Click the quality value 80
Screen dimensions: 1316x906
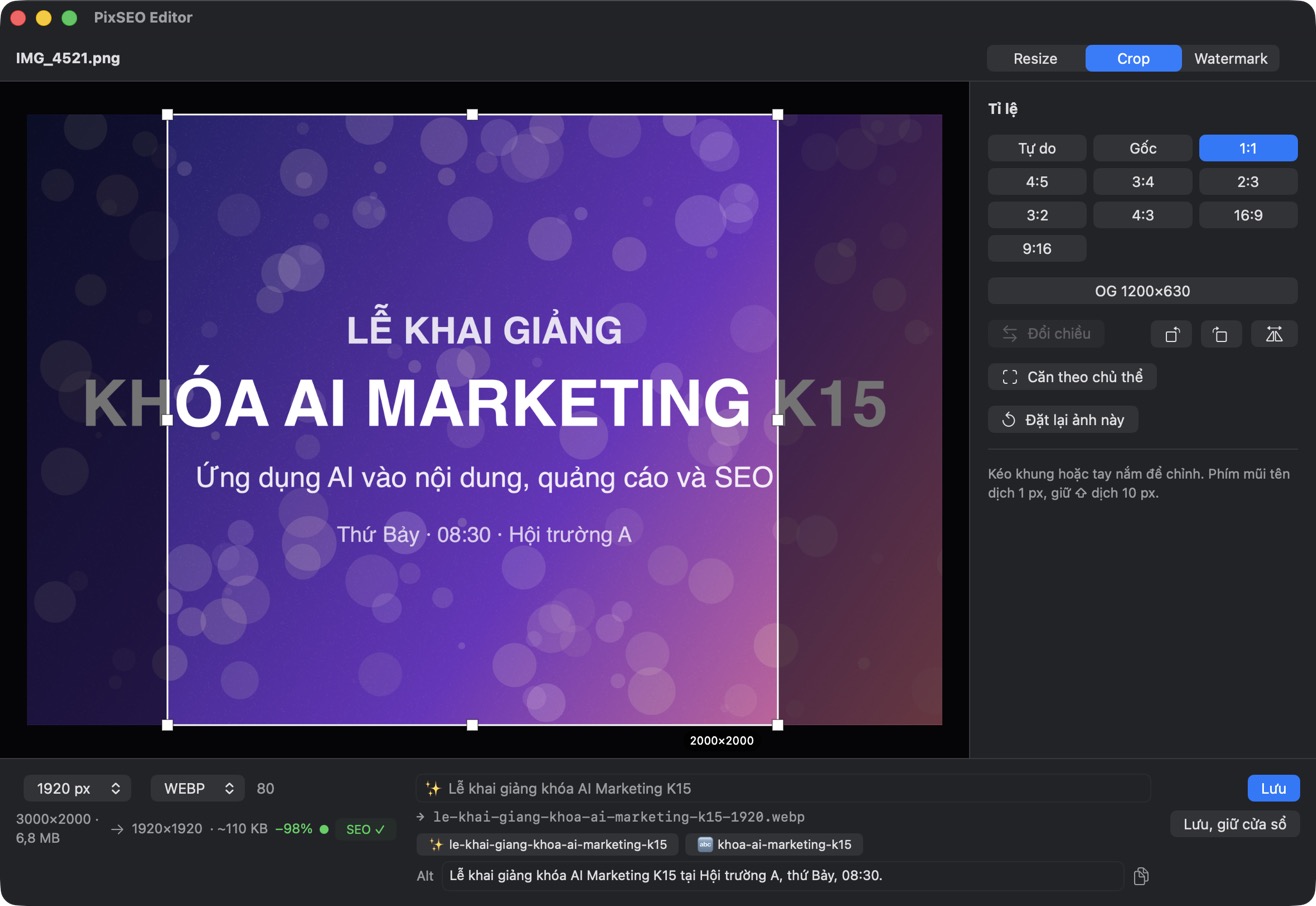(265, 788)
